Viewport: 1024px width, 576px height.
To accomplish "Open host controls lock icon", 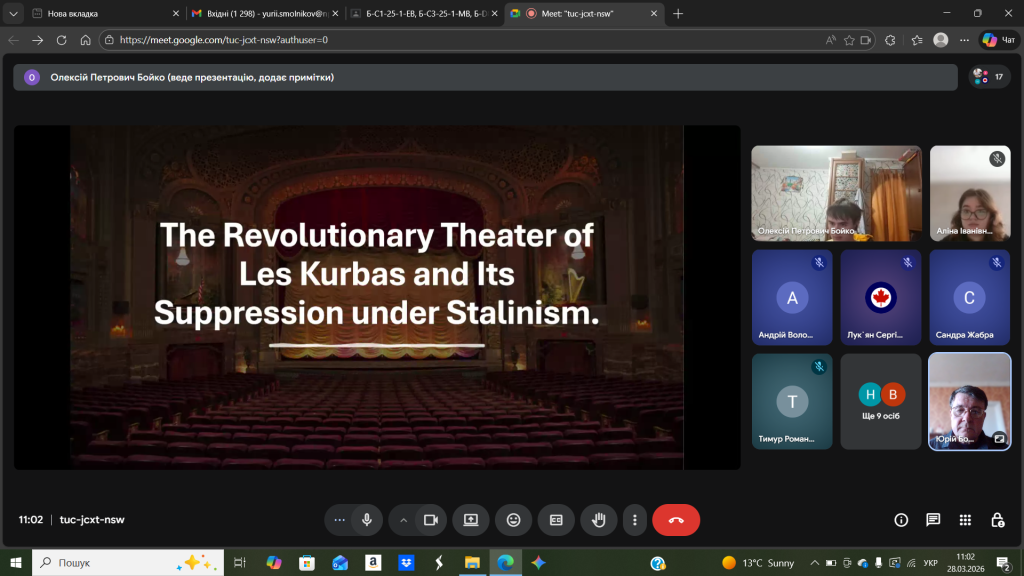I will 997,520.
